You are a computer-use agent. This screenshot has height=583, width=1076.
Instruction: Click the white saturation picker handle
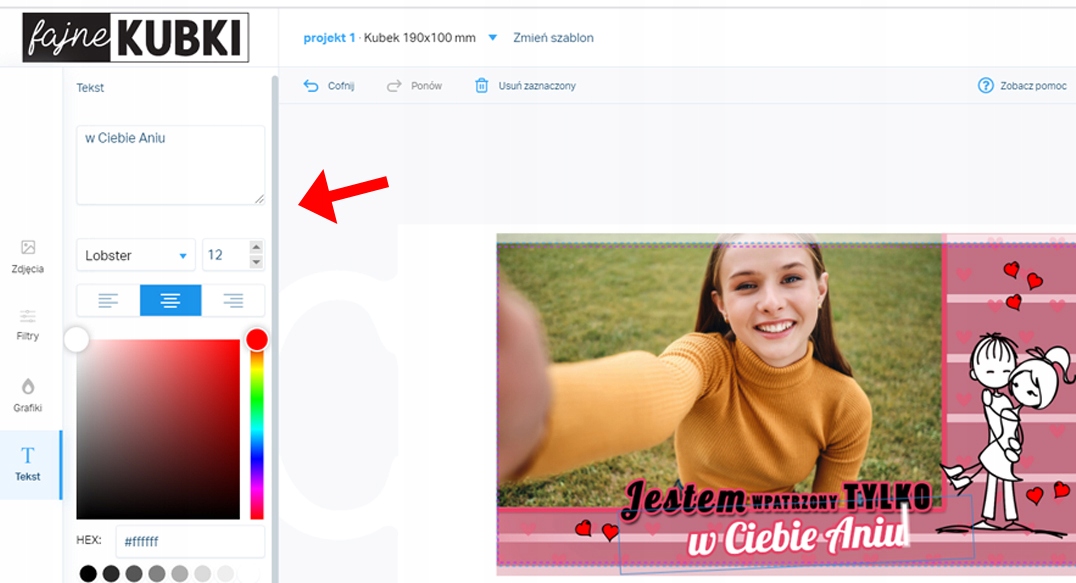click(76, 340)
